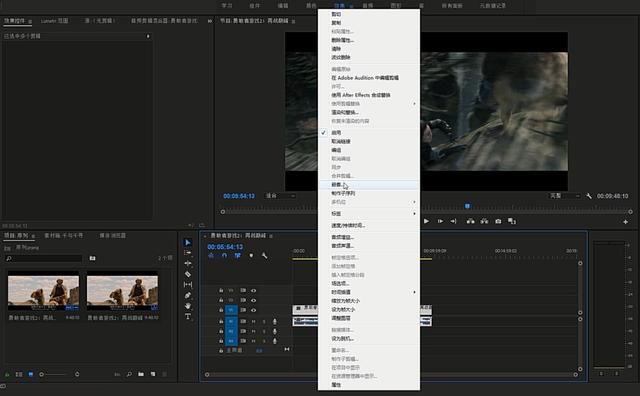Toggle the checked Enable entry in context menu
The image size is (640, 396).
tap(369, 133)
